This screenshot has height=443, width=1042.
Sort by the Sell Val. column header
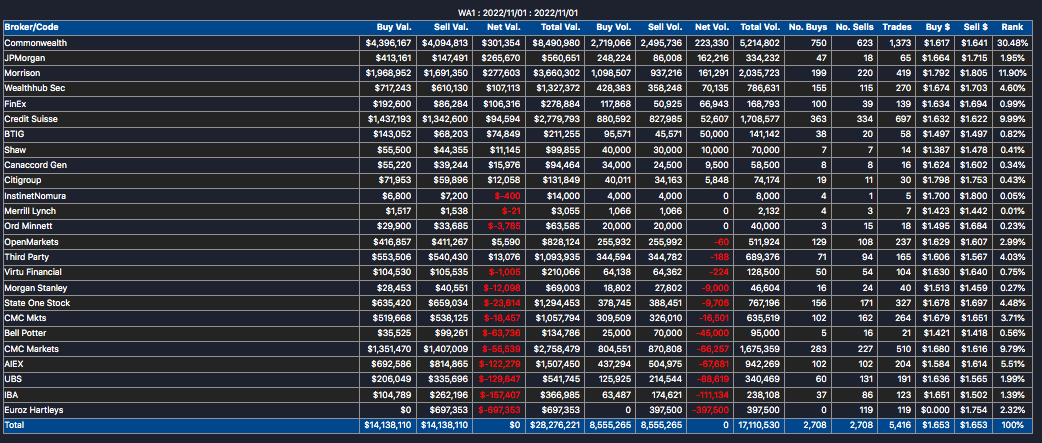click(451, 27)
